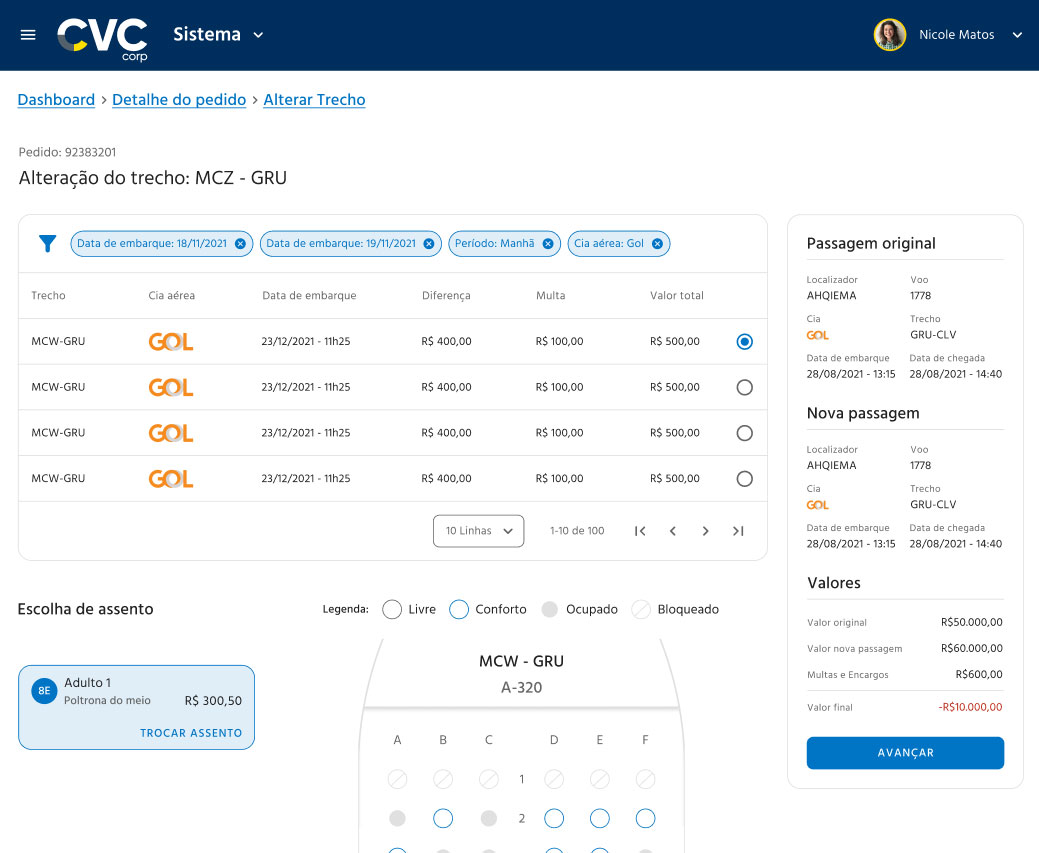Open the 'Sistema' menu dropdown
Viewport: 1039px width, 853px height.
[x=218, y=34]
